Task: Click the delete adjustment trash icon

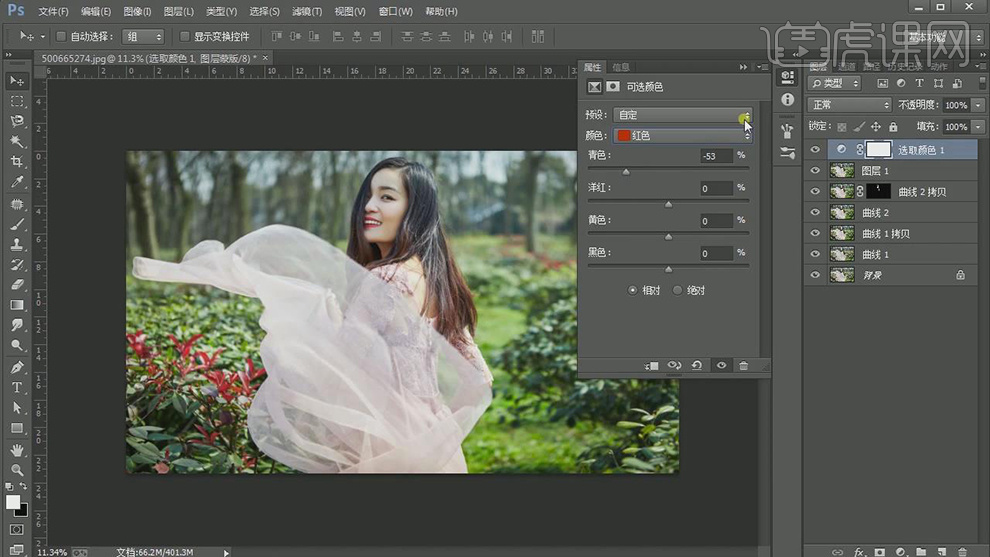Action: coord(744,366)
